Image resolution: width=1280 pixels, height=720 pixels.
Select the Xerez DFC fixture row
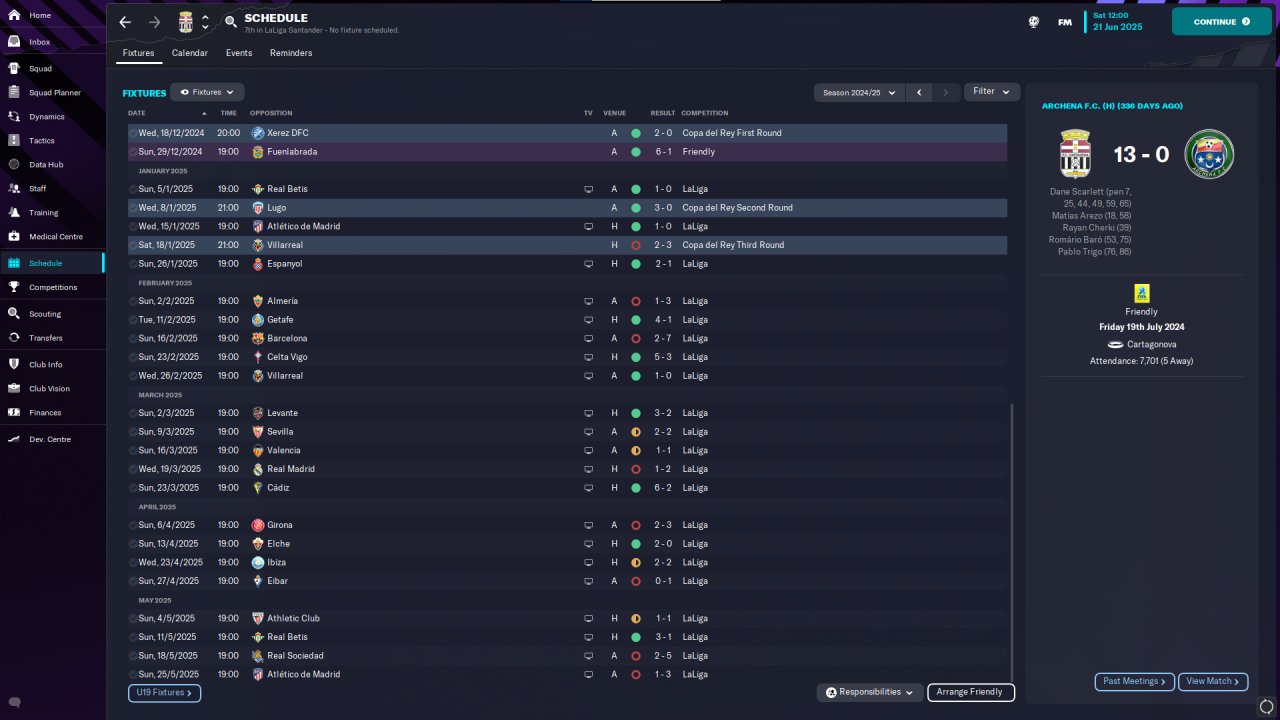pos(567,133)
